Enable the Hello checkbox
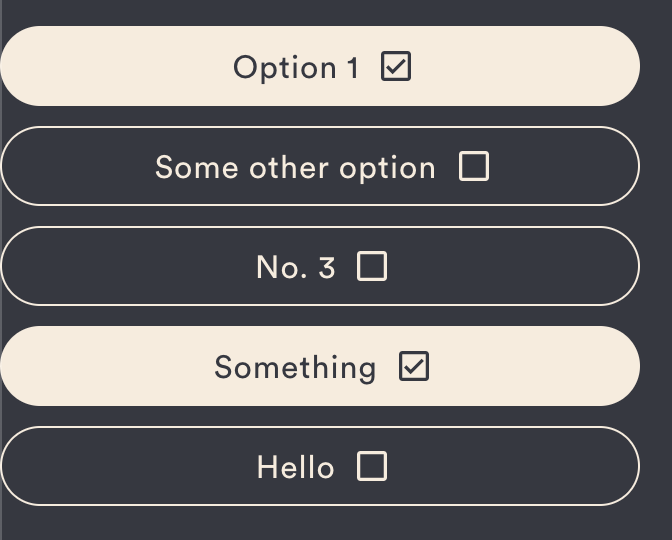This screenshot has height=540, width=672. pos(372,466)
